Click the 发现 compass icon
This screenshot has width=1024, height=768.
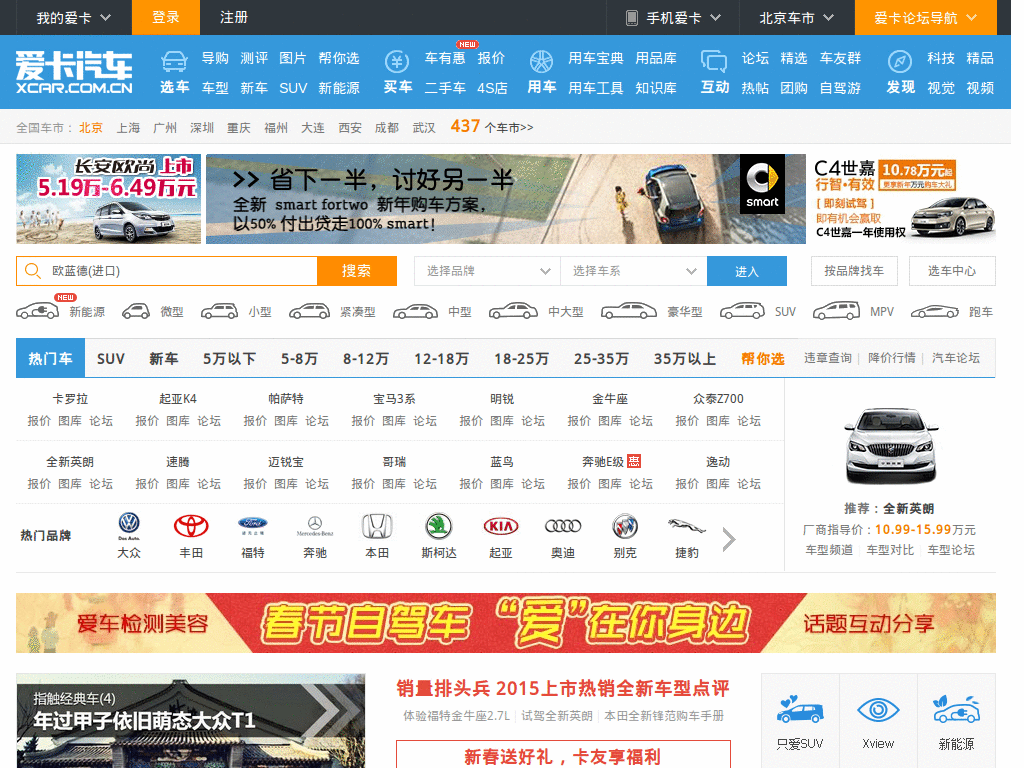pos(900,61)
